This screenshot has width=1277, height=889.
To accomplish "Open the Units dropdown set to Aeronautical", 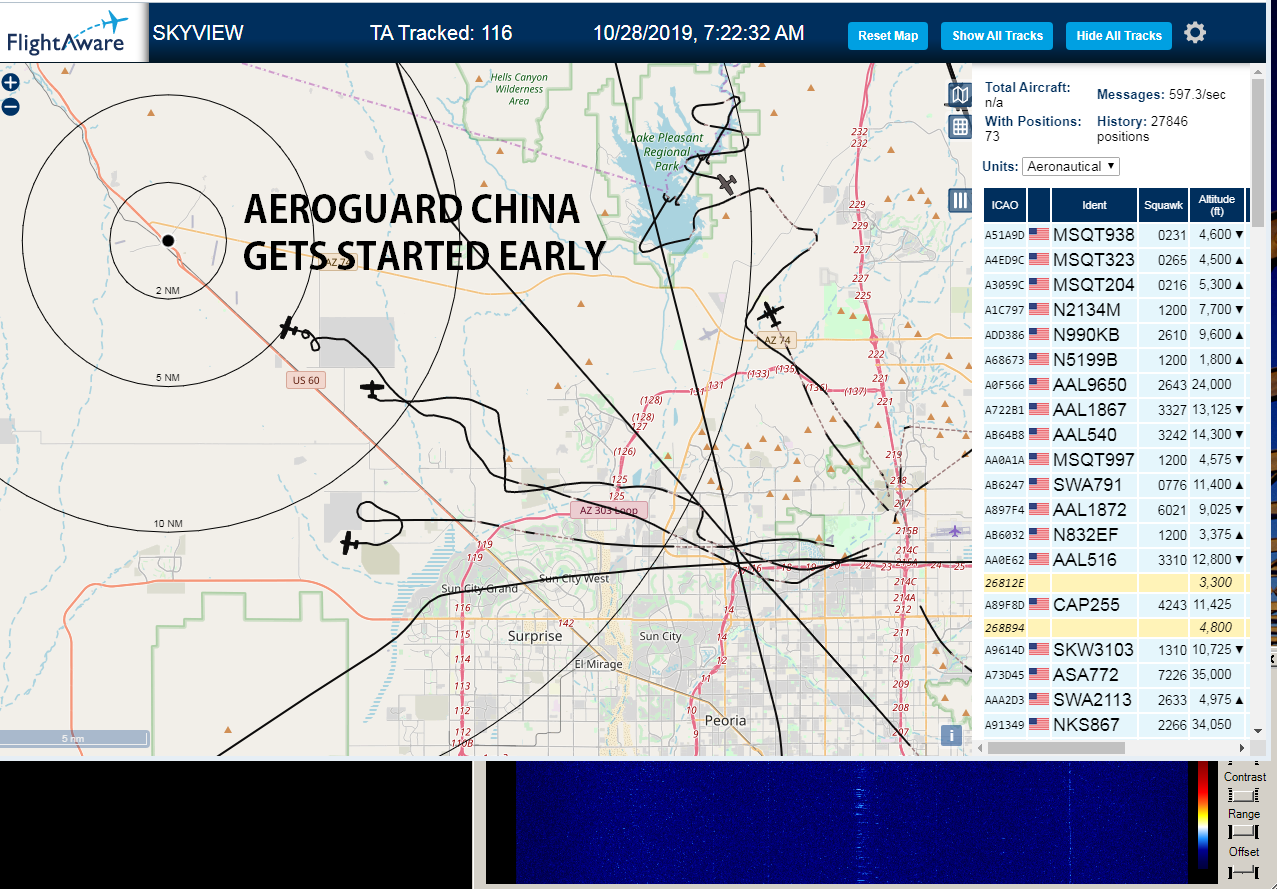I will 1071,166.
